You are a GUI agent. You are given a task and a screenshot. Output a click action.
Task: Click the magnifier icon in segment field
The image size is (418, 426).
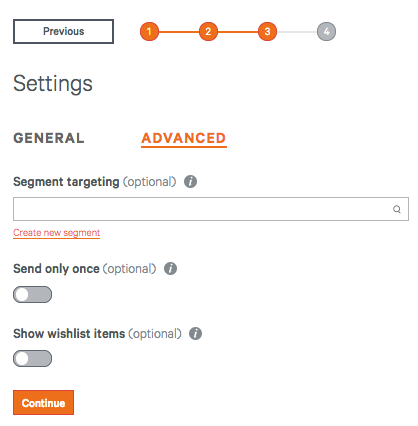(397, 209)
